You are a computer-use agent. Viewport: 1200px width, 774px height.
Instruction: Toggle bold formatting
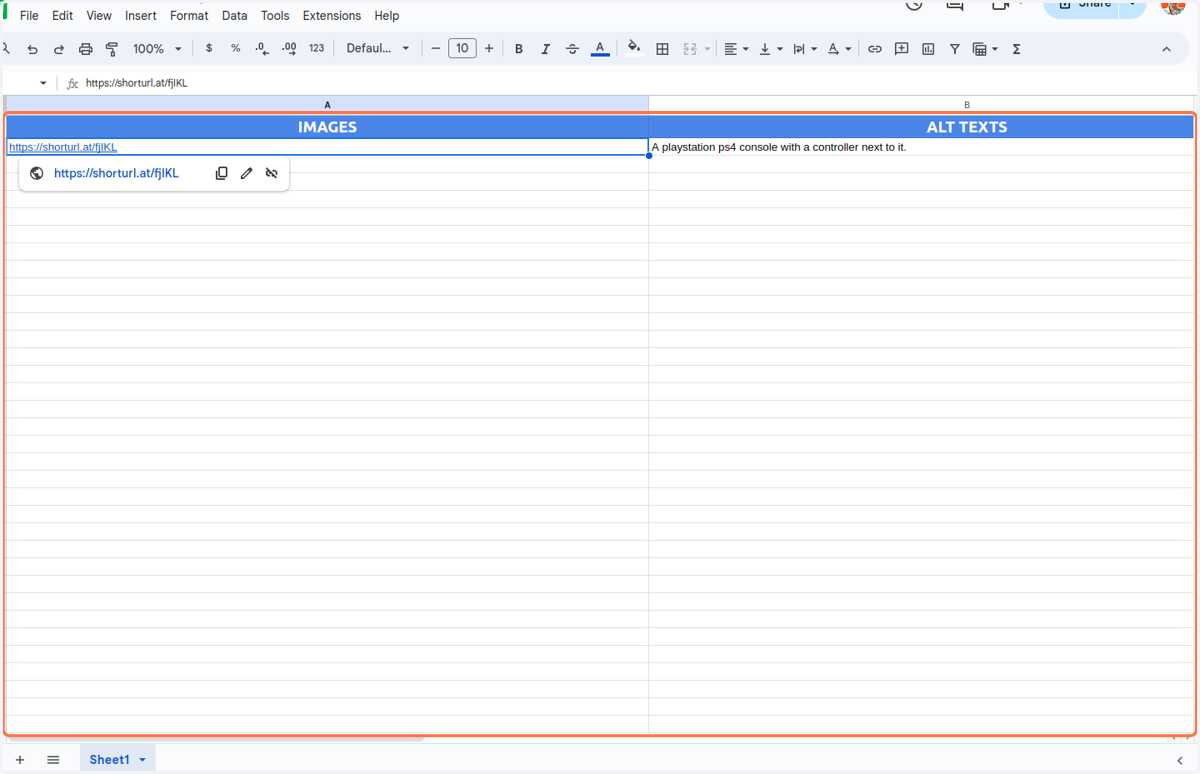518,48
